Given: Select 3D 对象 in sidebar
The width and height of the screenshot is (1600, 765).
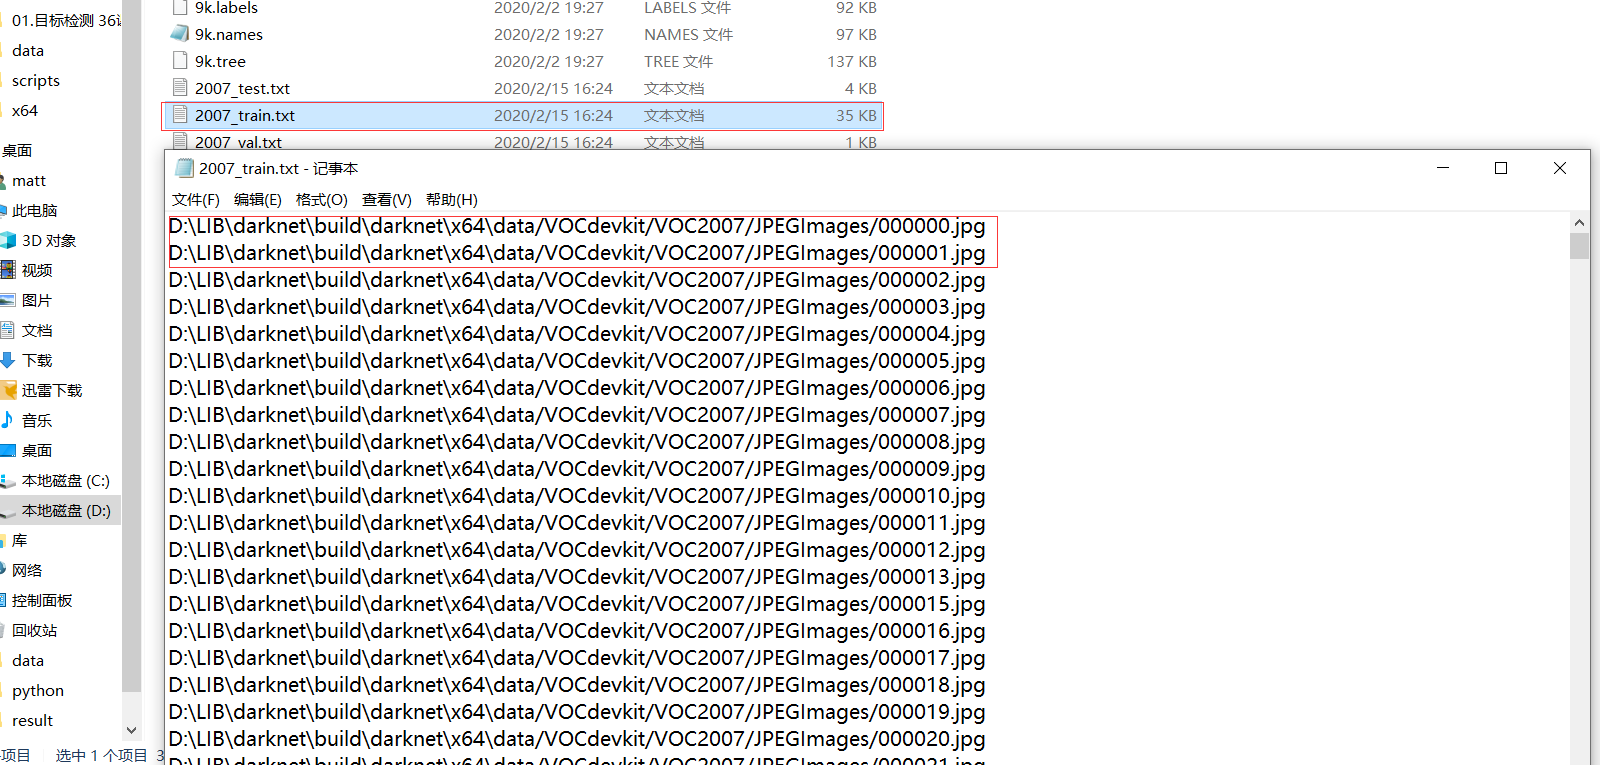Looking at the screenshot, I should 49,240.
